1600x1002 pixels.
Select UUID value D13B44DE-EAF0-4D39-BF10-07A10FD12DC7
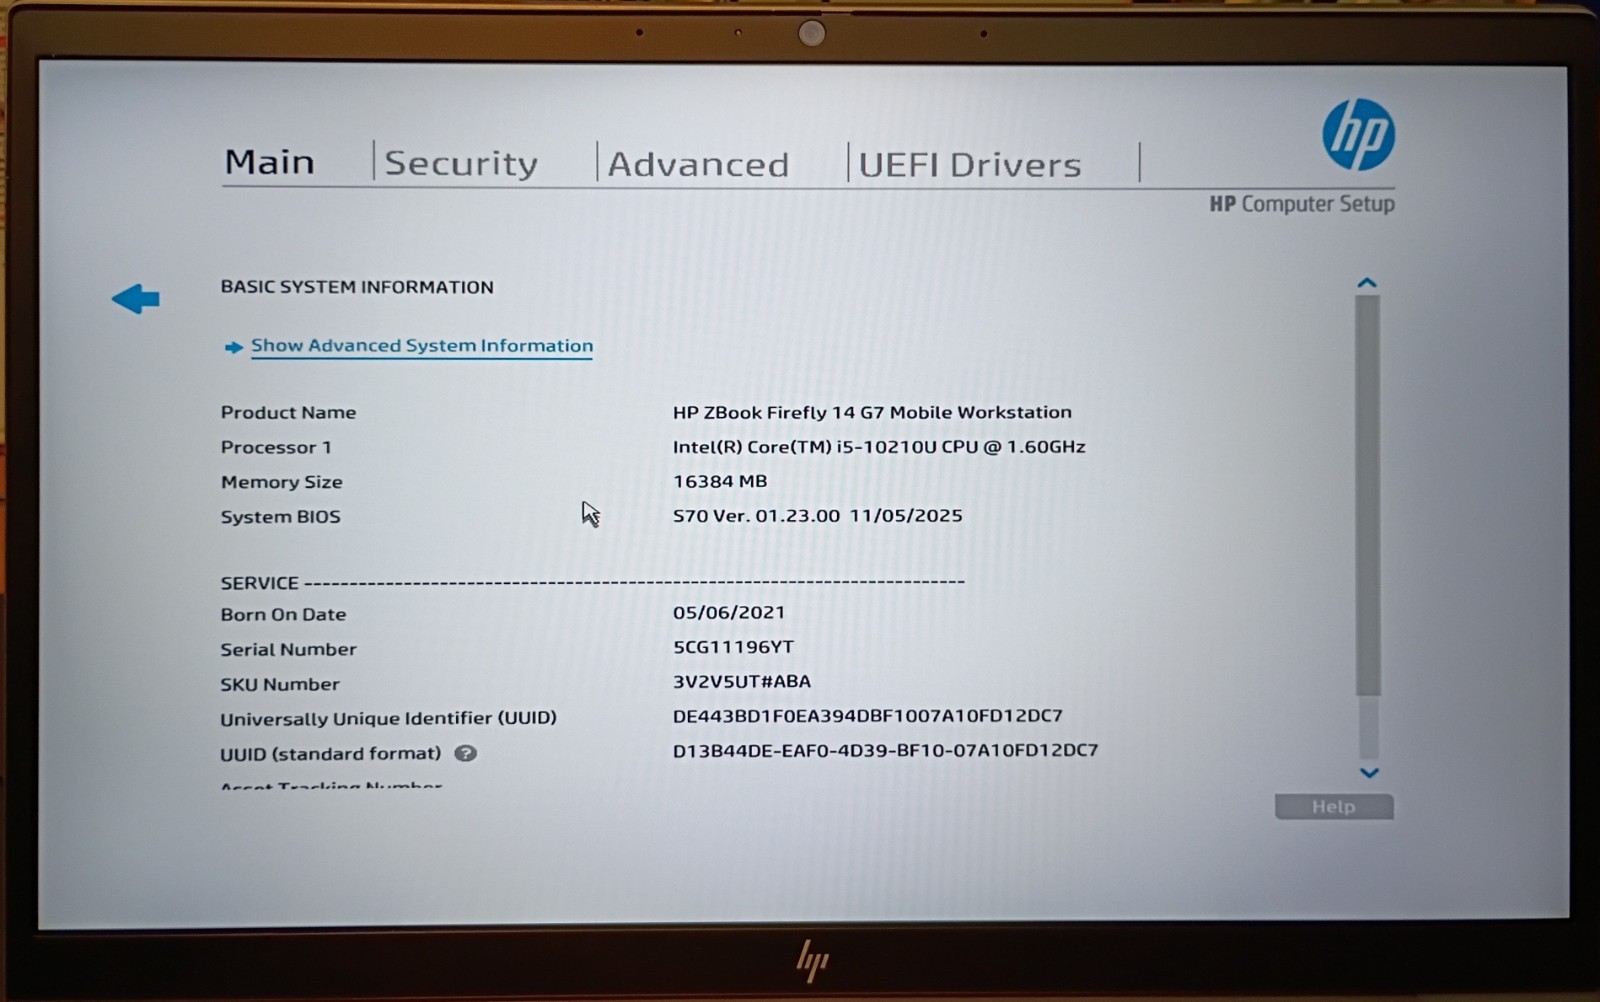pos(885,750)
